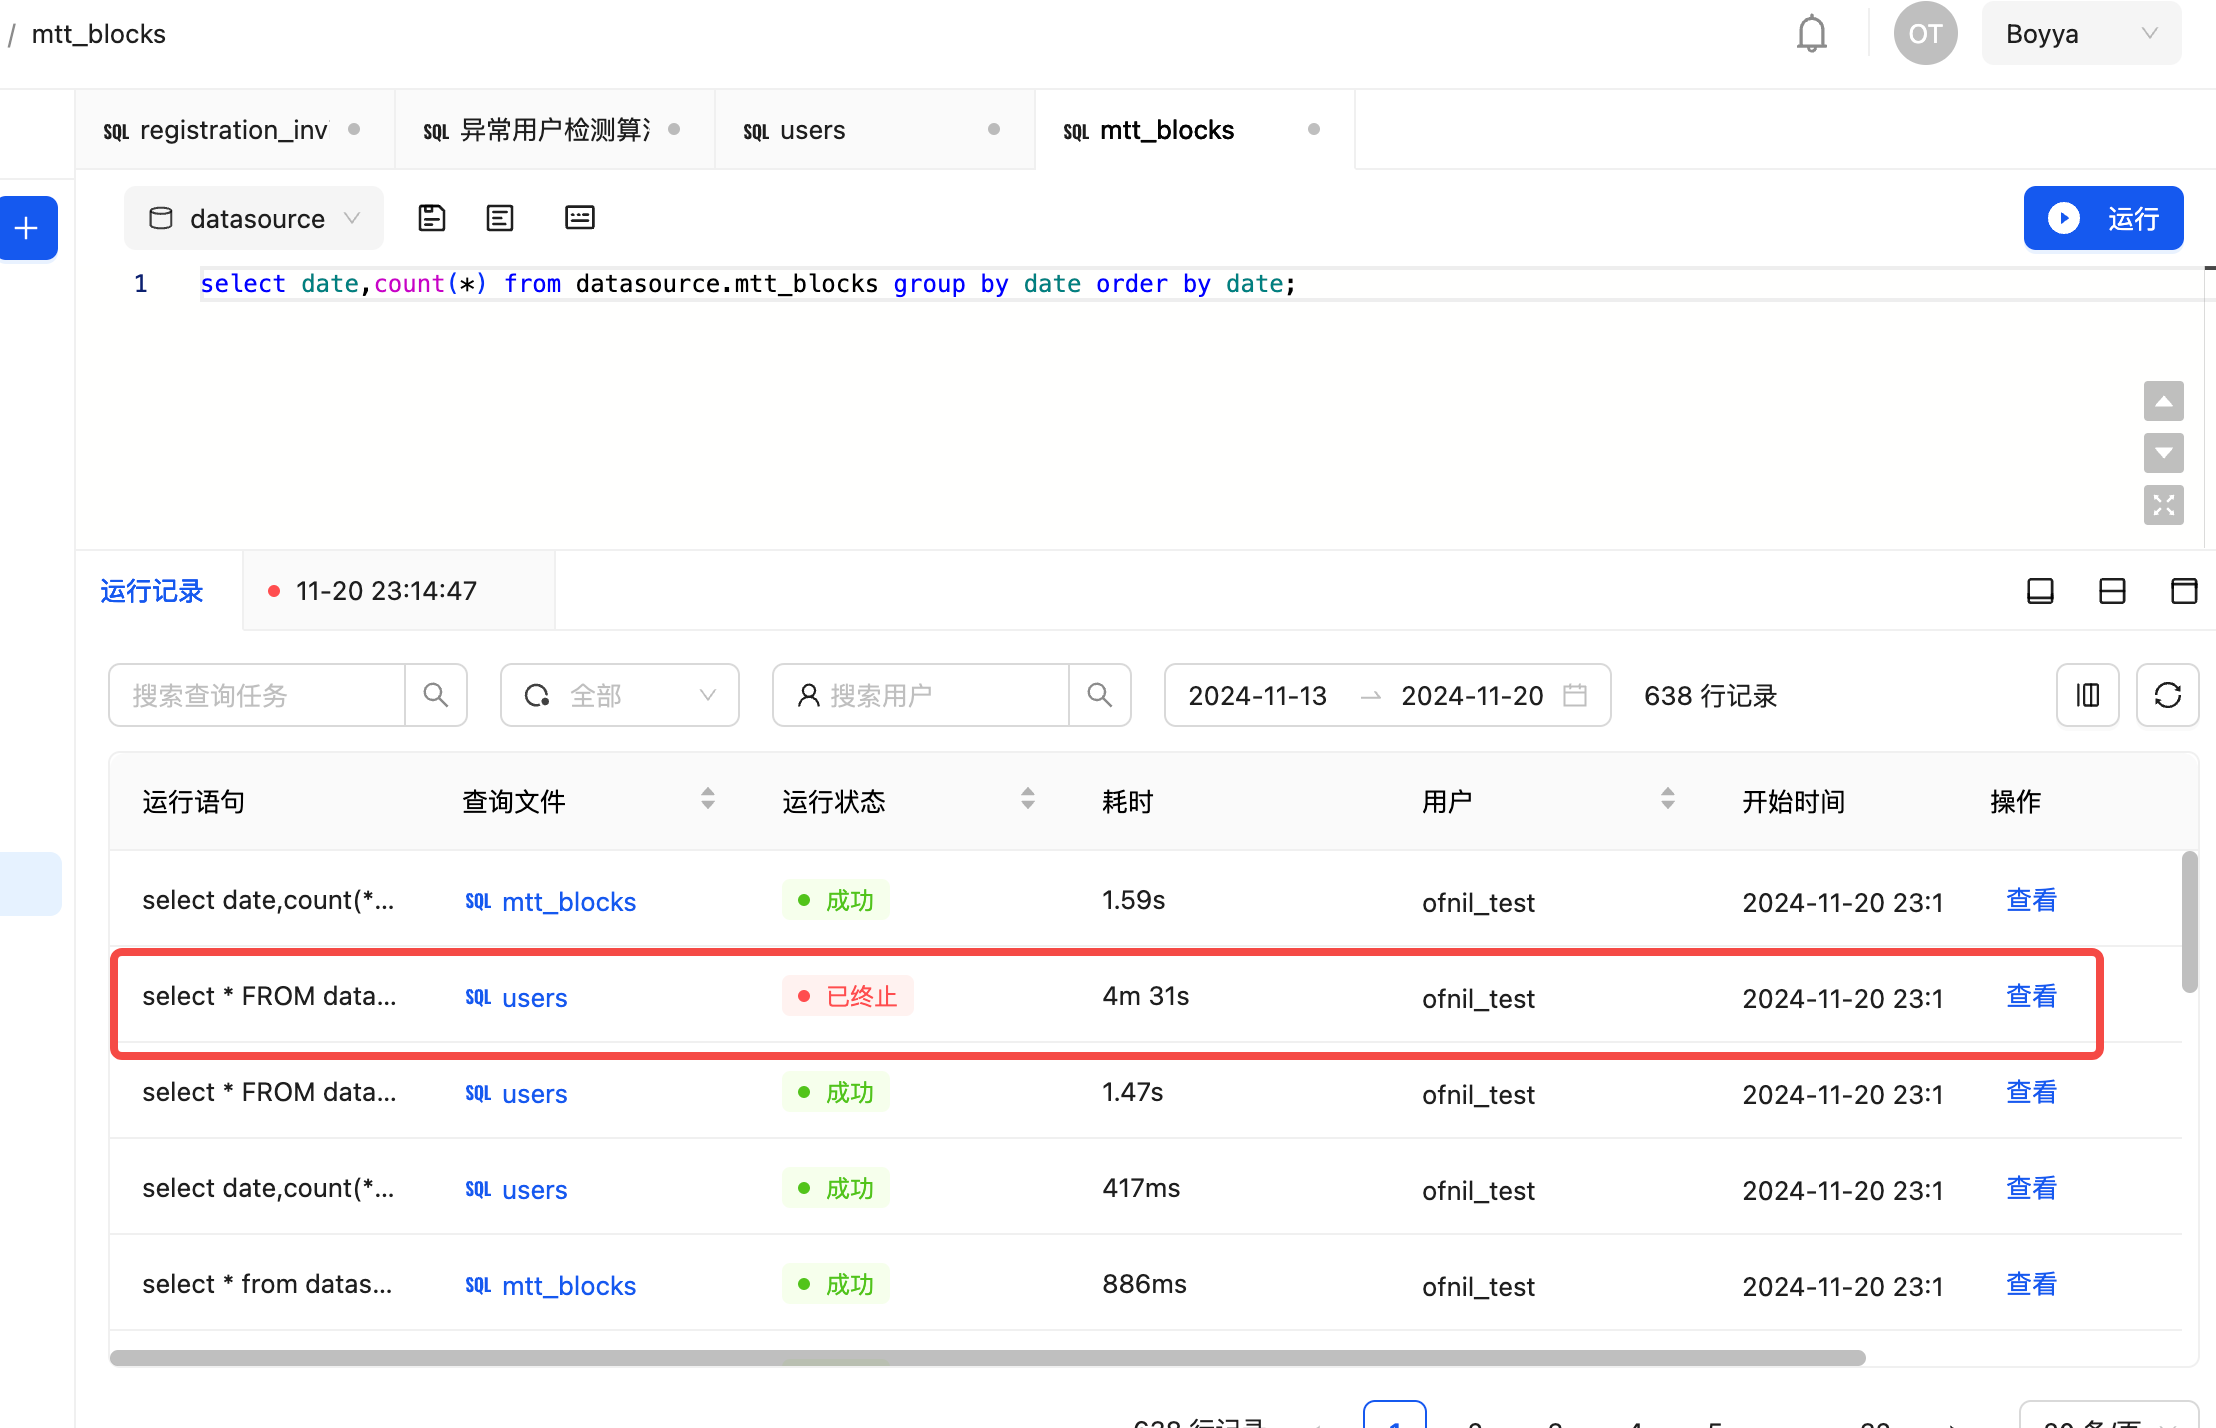Viewport: 2216px width, 1428px height.
Task: Sort by 运行状态 column
Action: coord(1028,799)
